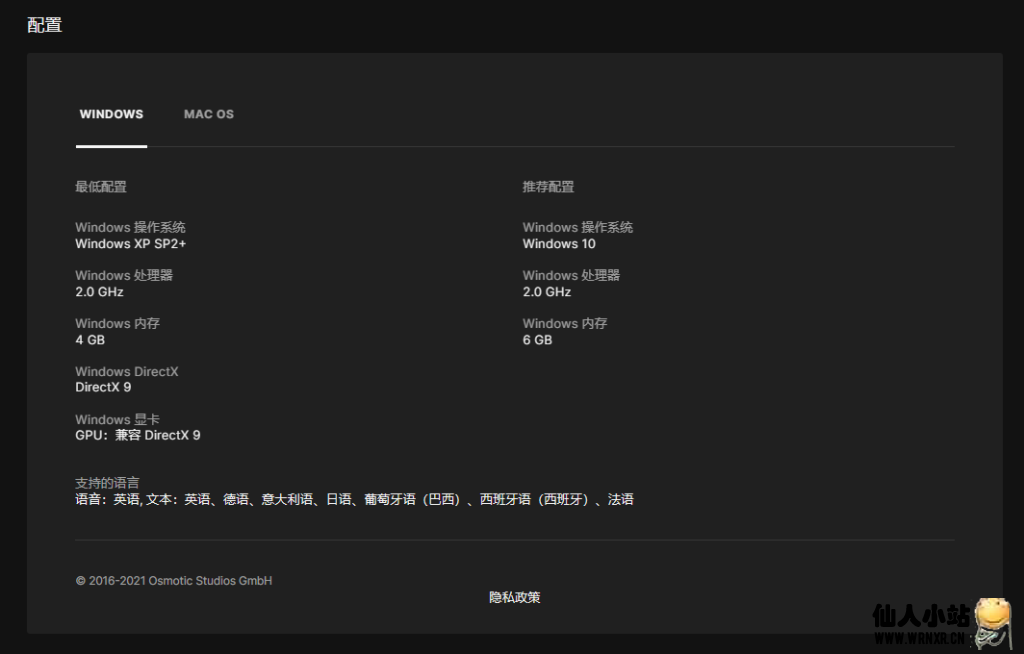Click the 2.0 GHz value under 推荐配置

pyautogui.click(x=546, y=292)
